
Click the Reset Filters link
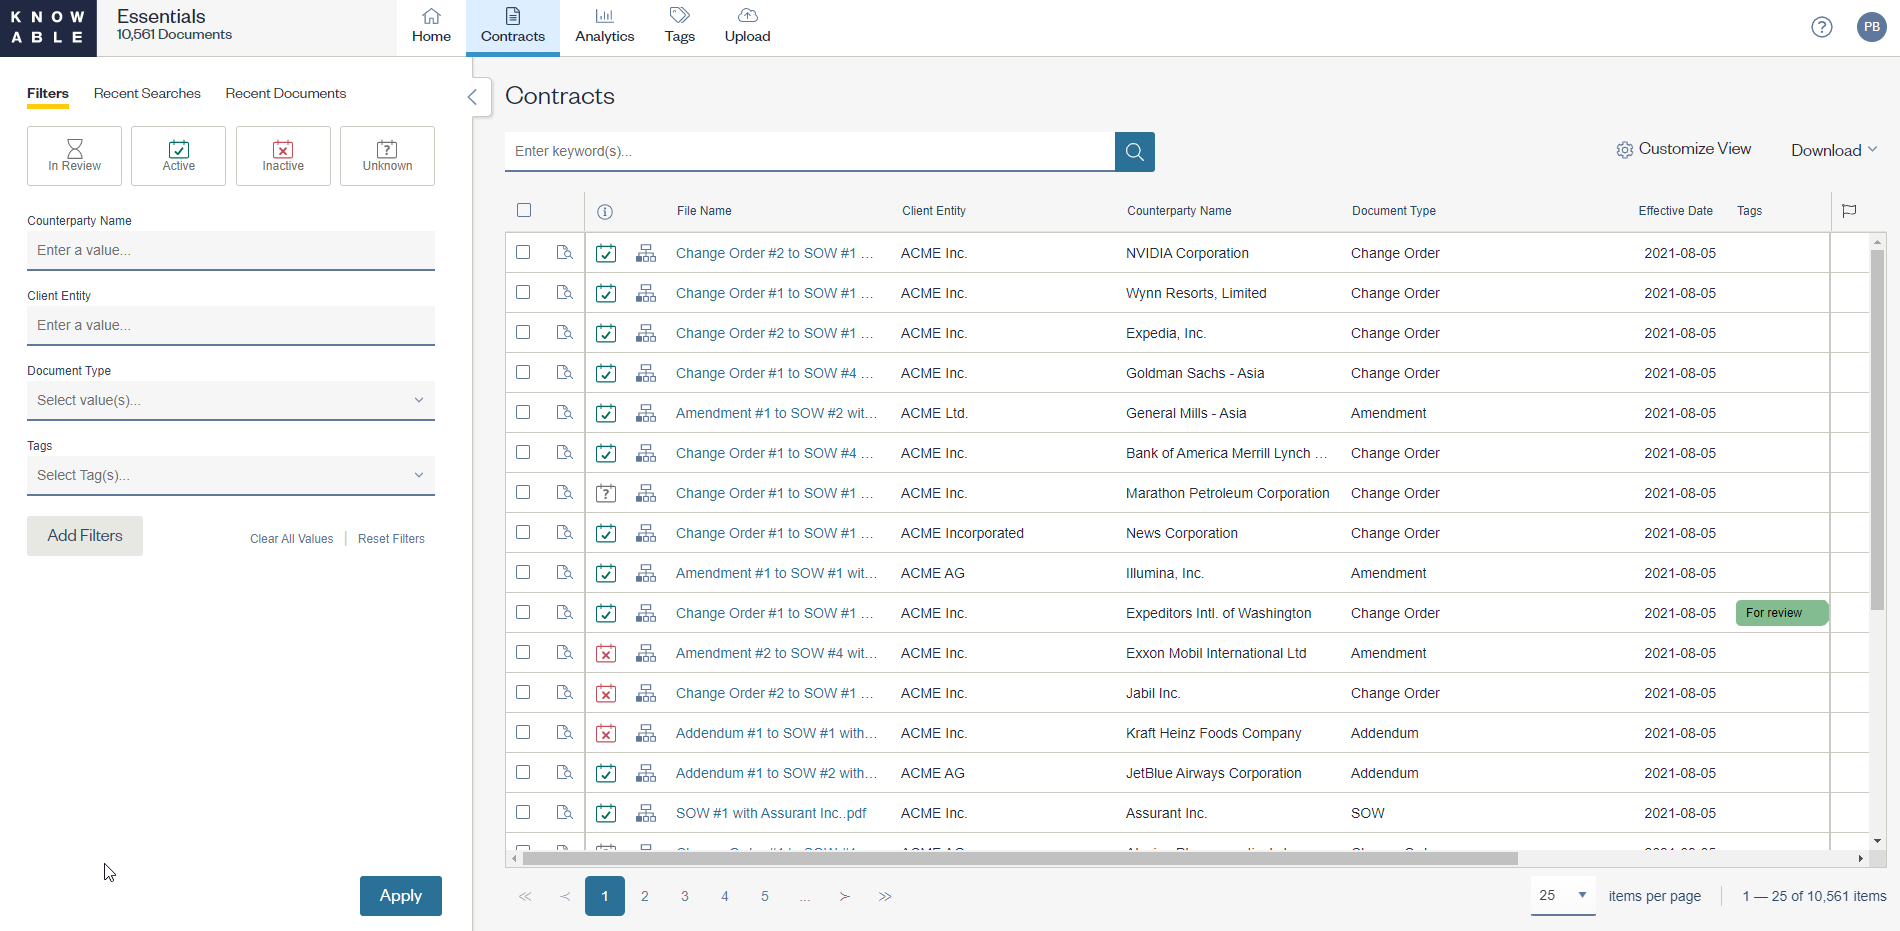click(x=391, y=539)
